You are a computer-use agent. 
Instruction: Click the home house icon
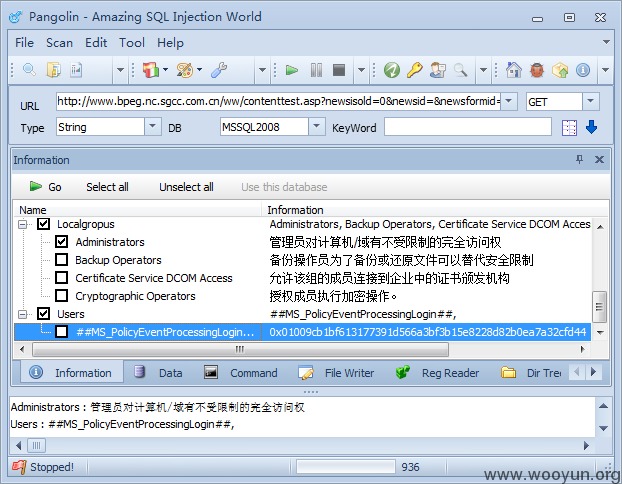point(514,70)
